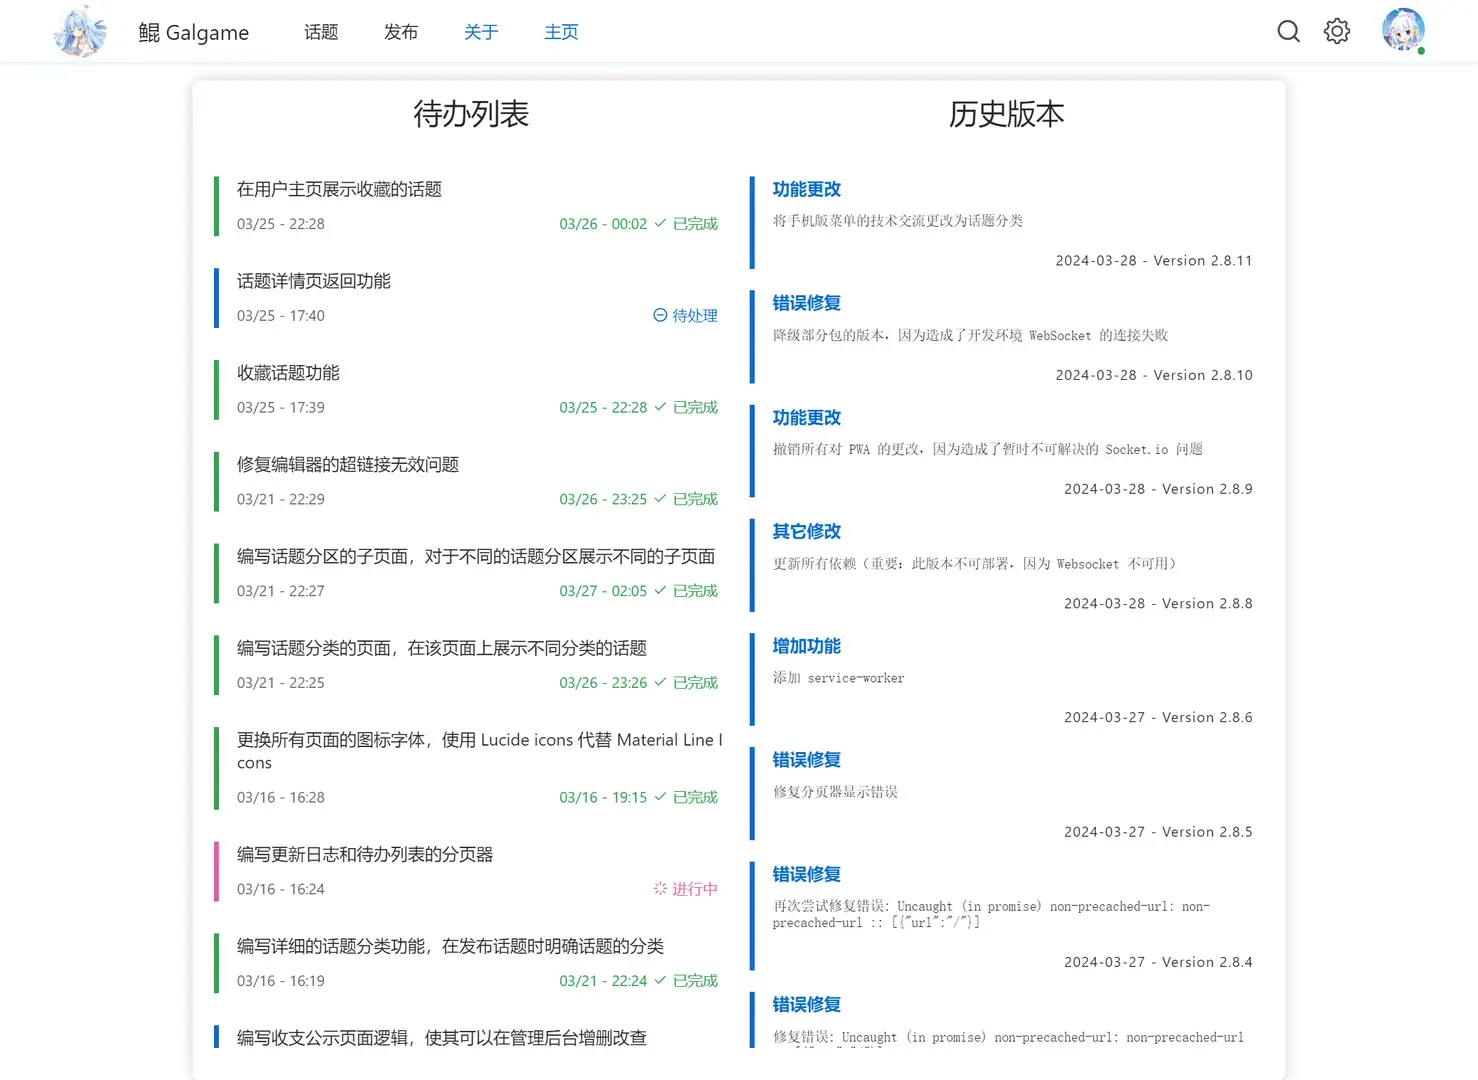The width and height of the screenshot is (1478, 1080).
Task: Click 功能更改 heading of Version 2.8.9
Action: coord(807,418)
